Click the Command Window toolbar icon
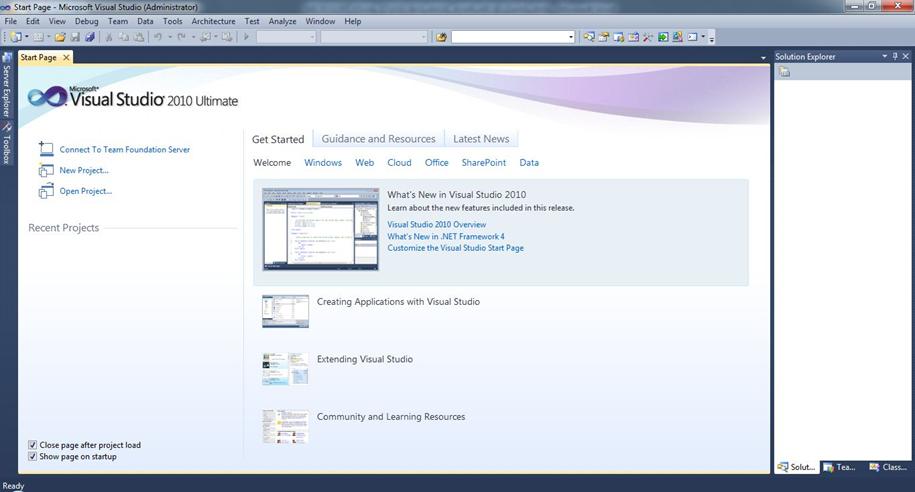915x492 pixels. [x=693, y=37]
